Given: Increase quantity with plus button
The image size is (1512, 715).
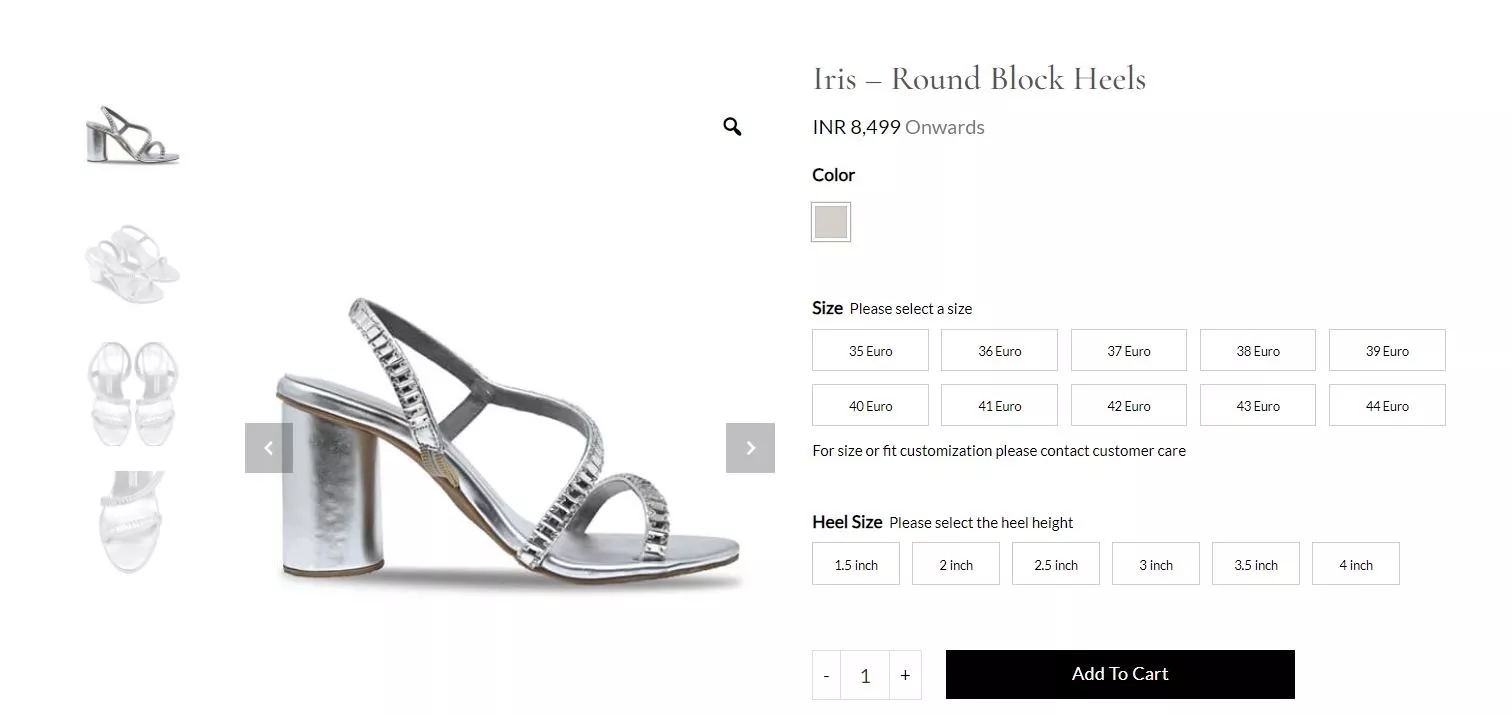Looking at the screenshot, I should (x=905, y=675).
